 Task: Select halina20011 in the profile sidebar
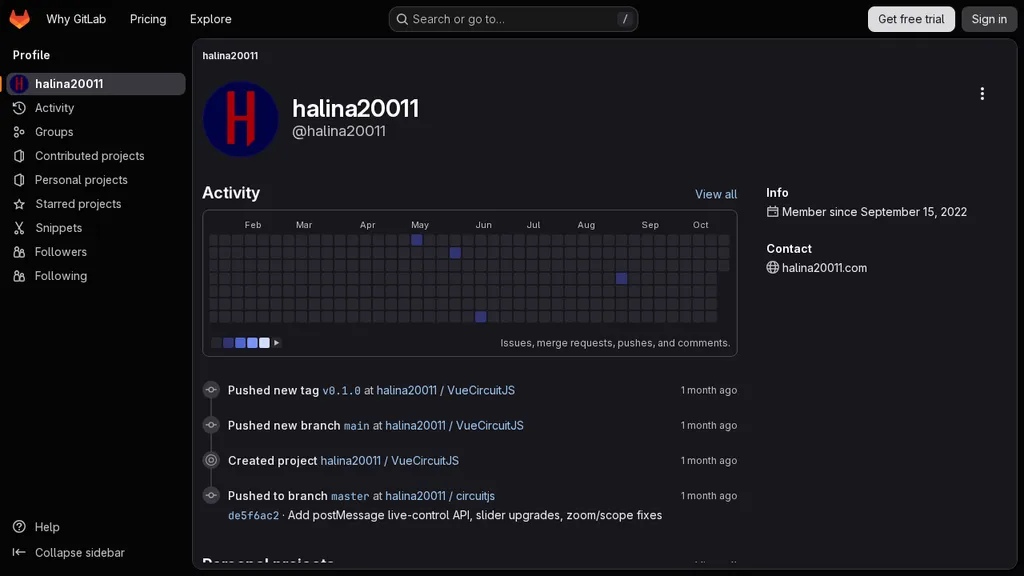[x=96, y=84]
